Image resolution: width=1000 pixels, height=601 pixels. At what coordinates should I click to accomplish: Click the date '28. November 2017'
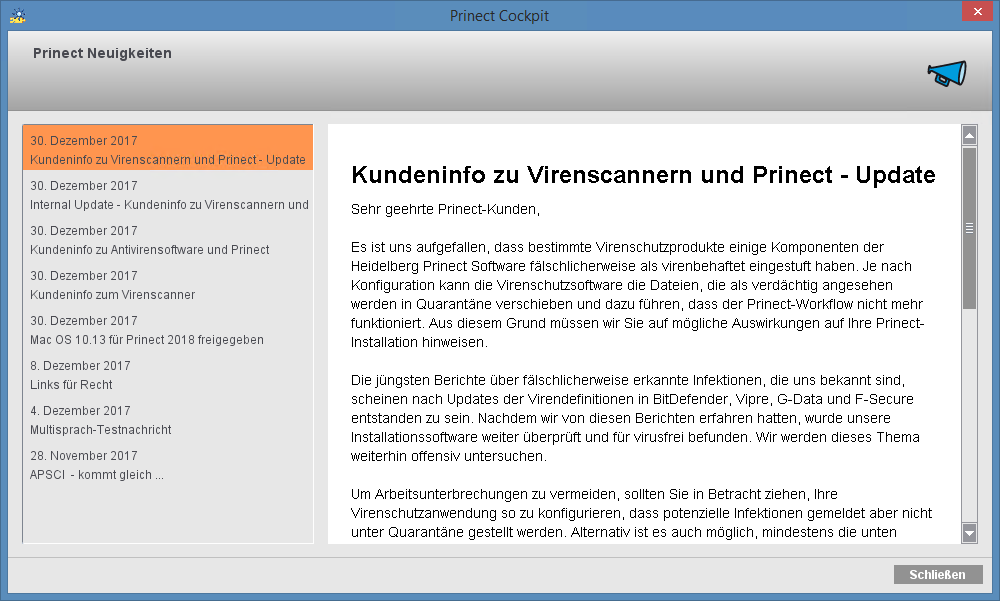pos(84,456)
